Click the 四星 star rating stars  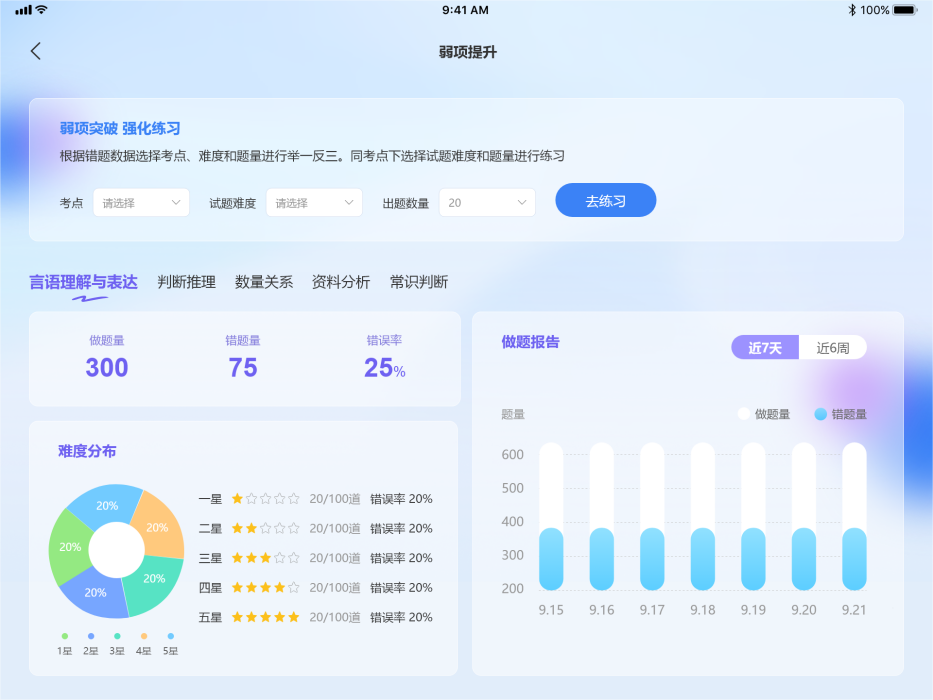pyautogui.click(x=265, y=588)
